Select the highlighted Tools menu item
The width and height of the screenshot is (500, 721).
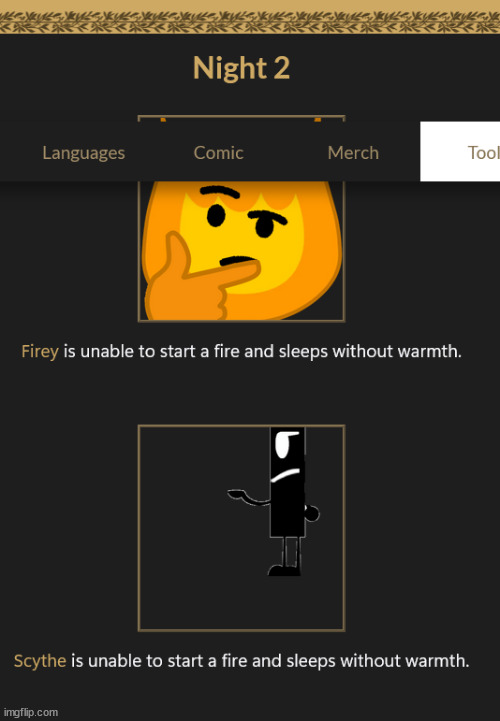point(460,151)
